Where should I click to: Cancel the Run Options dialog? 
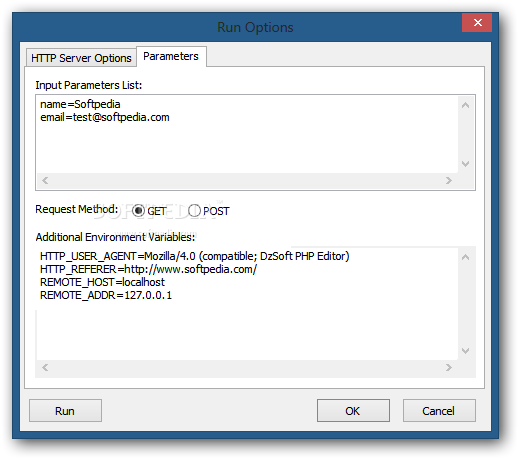[x=439, y=411]
